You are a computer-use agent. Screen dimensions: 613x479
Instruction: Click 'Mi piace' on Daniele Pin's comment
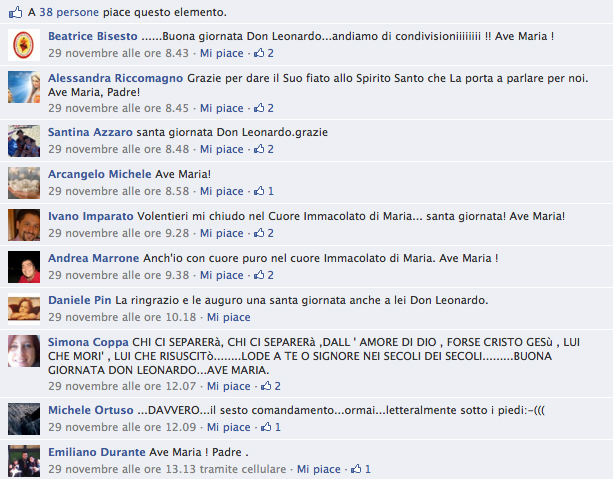coord(229,317)
